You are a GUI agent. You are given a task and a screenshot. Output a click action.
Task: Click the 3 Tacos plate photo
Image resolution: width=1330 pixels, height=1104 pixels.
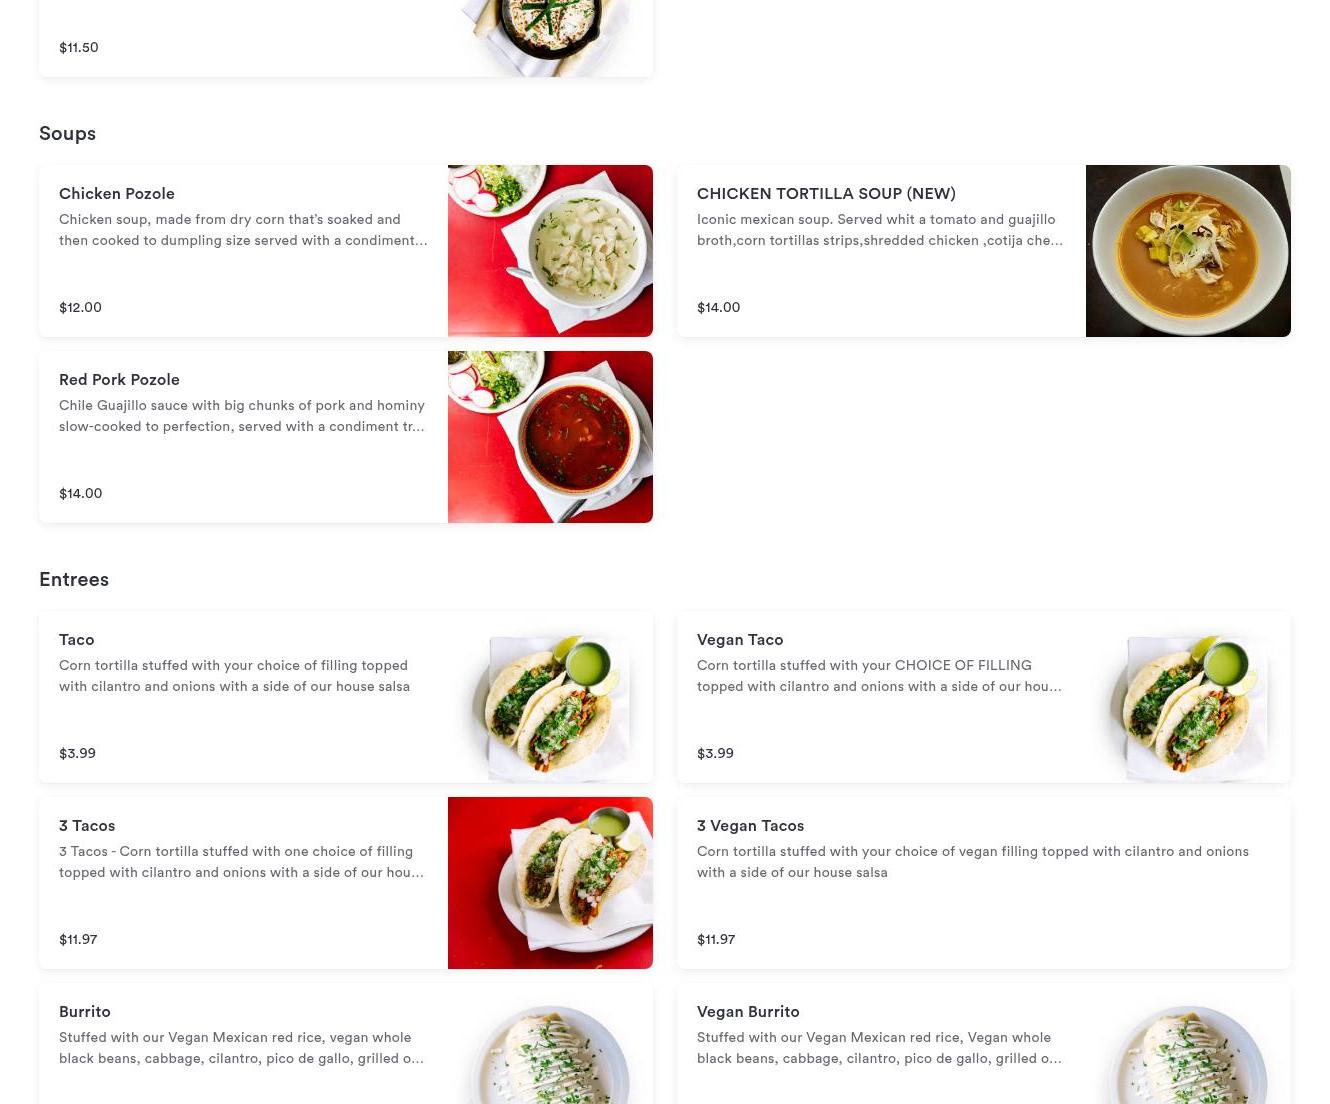(550, 883)
